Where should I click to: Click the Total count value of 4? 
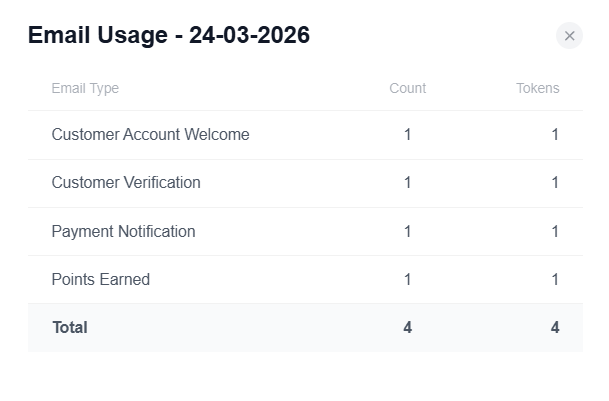click(x=408, y=328)
